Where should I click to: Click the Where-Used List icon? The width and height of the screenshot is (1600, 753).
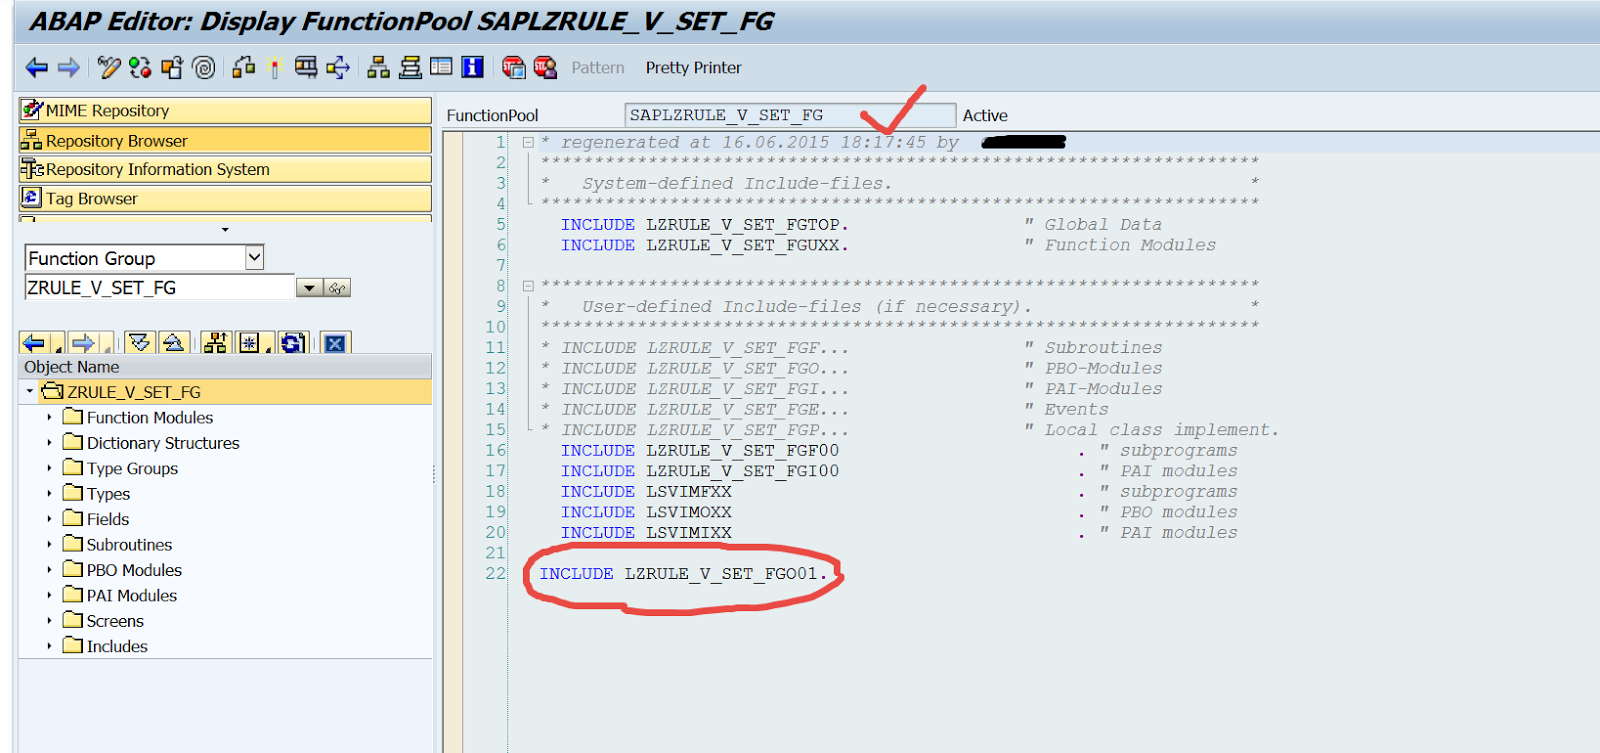pos(338,67)
